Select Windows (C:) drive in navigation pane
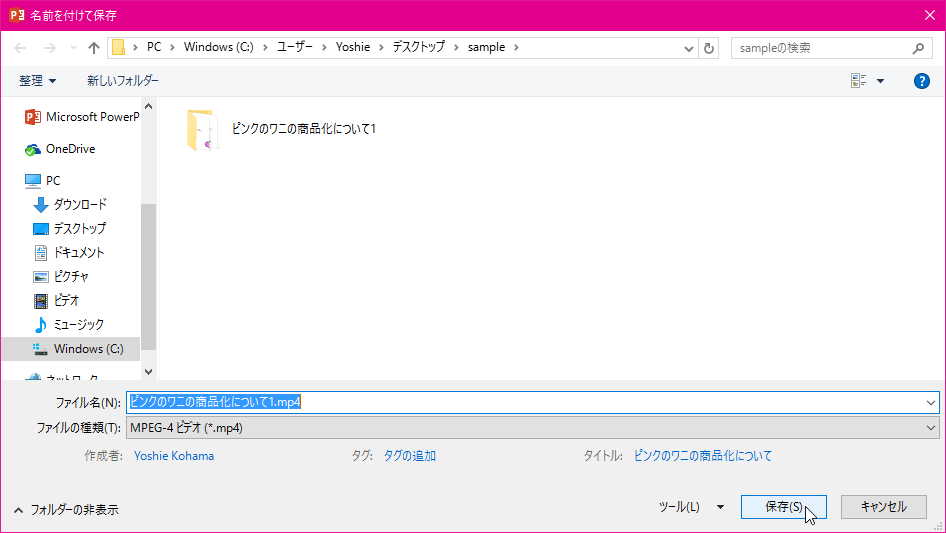 click(x=71, y=349)
